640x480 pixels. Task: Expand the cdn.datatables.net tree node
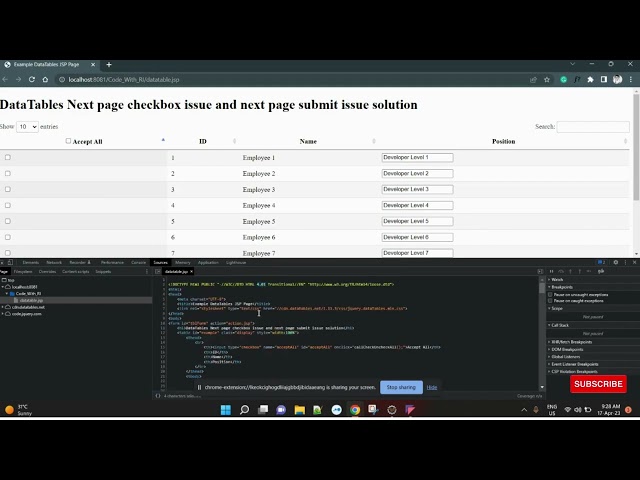[x=3, y=307]
